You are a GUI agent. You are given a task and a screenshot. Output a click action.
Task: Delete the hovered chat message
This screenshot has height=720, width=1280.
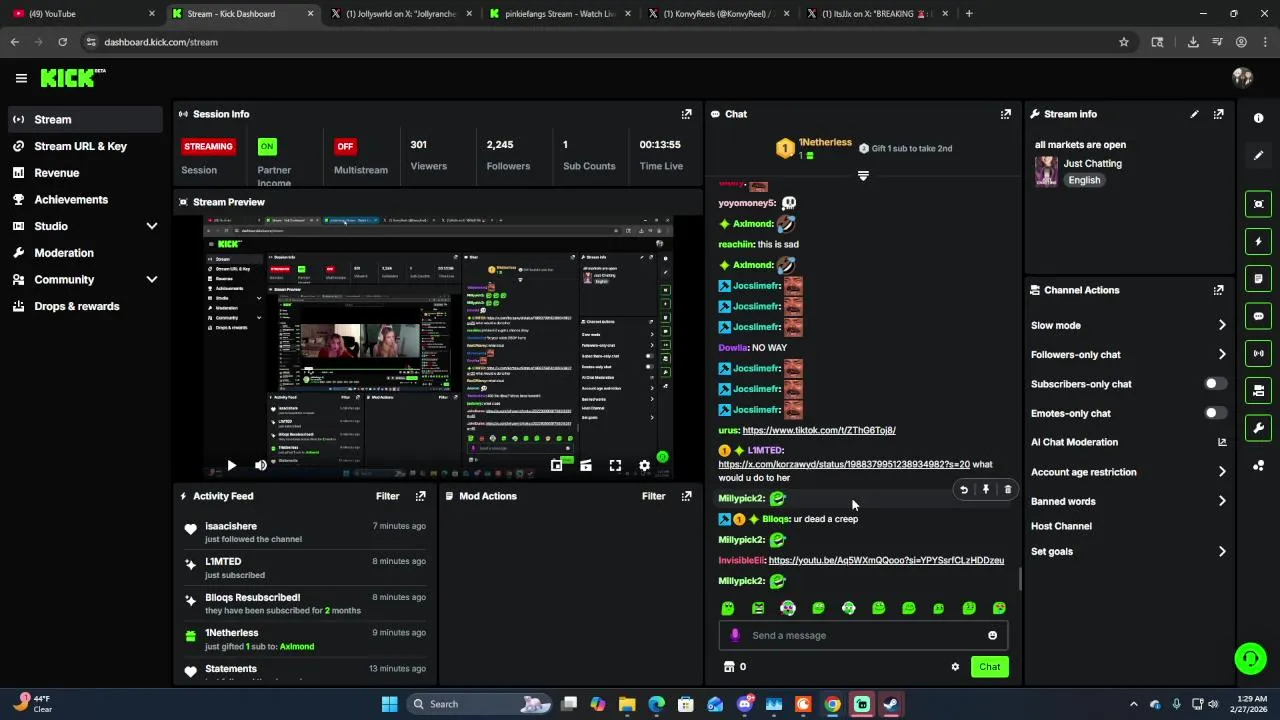tap(1007, 490)
